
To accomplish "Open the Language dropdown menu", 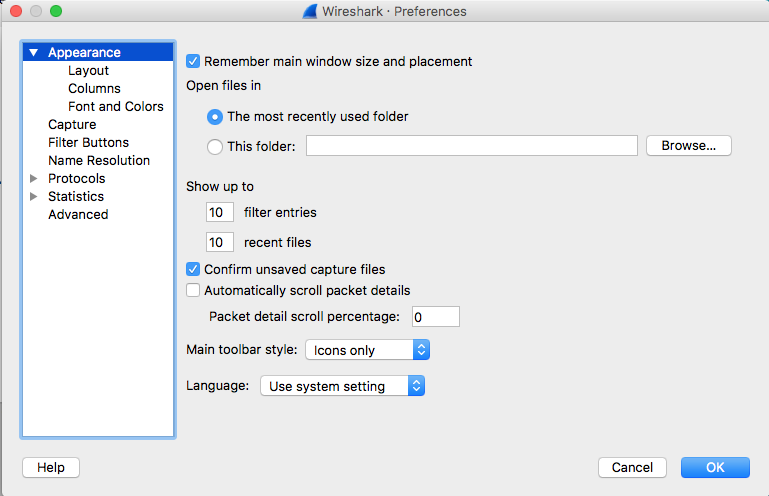I will coord(343,386).
